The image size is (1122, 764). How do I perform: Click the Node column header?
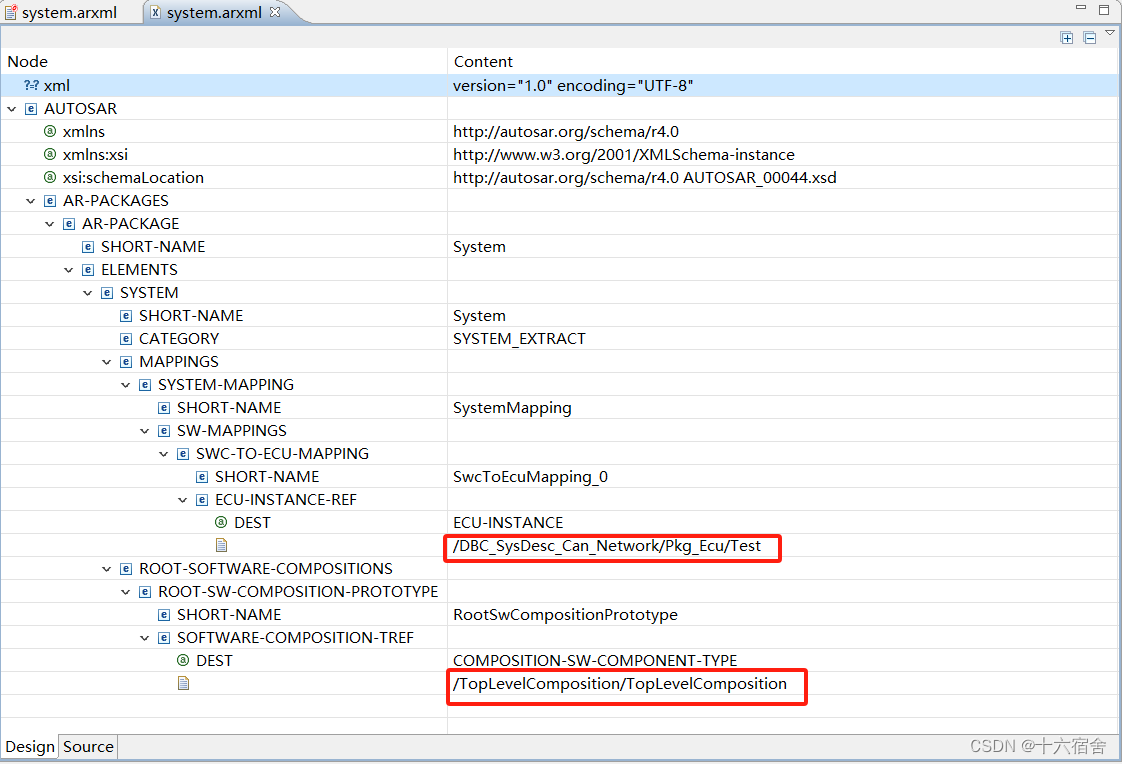pos(27,62)
